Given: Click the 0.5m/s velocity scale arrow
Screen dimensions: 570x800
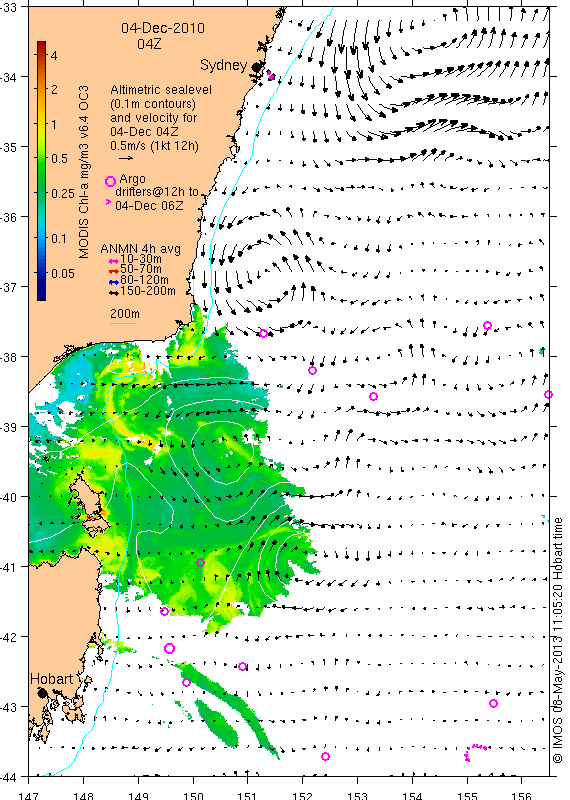Looking at the screenshot, I should [x=126, y=158].
